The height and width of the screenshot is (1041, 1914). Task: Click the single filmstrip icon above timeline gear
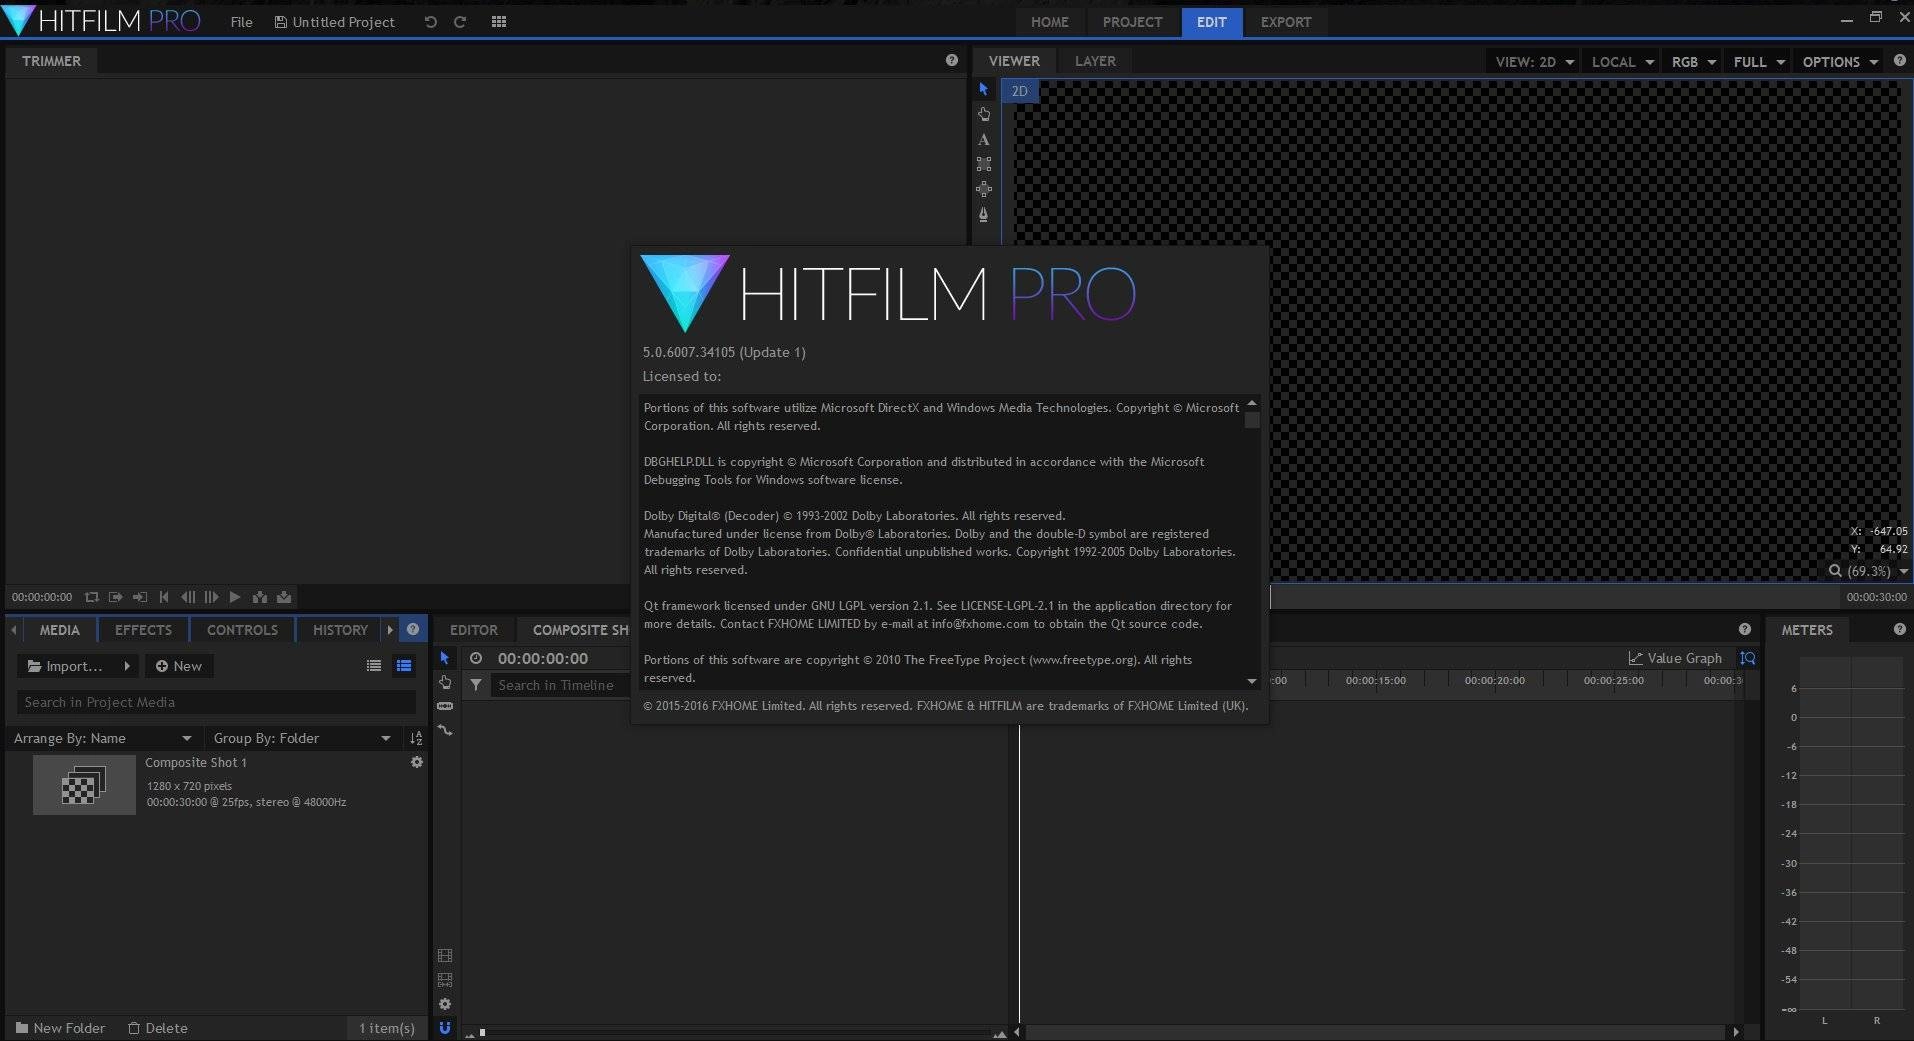pos(445,956)
